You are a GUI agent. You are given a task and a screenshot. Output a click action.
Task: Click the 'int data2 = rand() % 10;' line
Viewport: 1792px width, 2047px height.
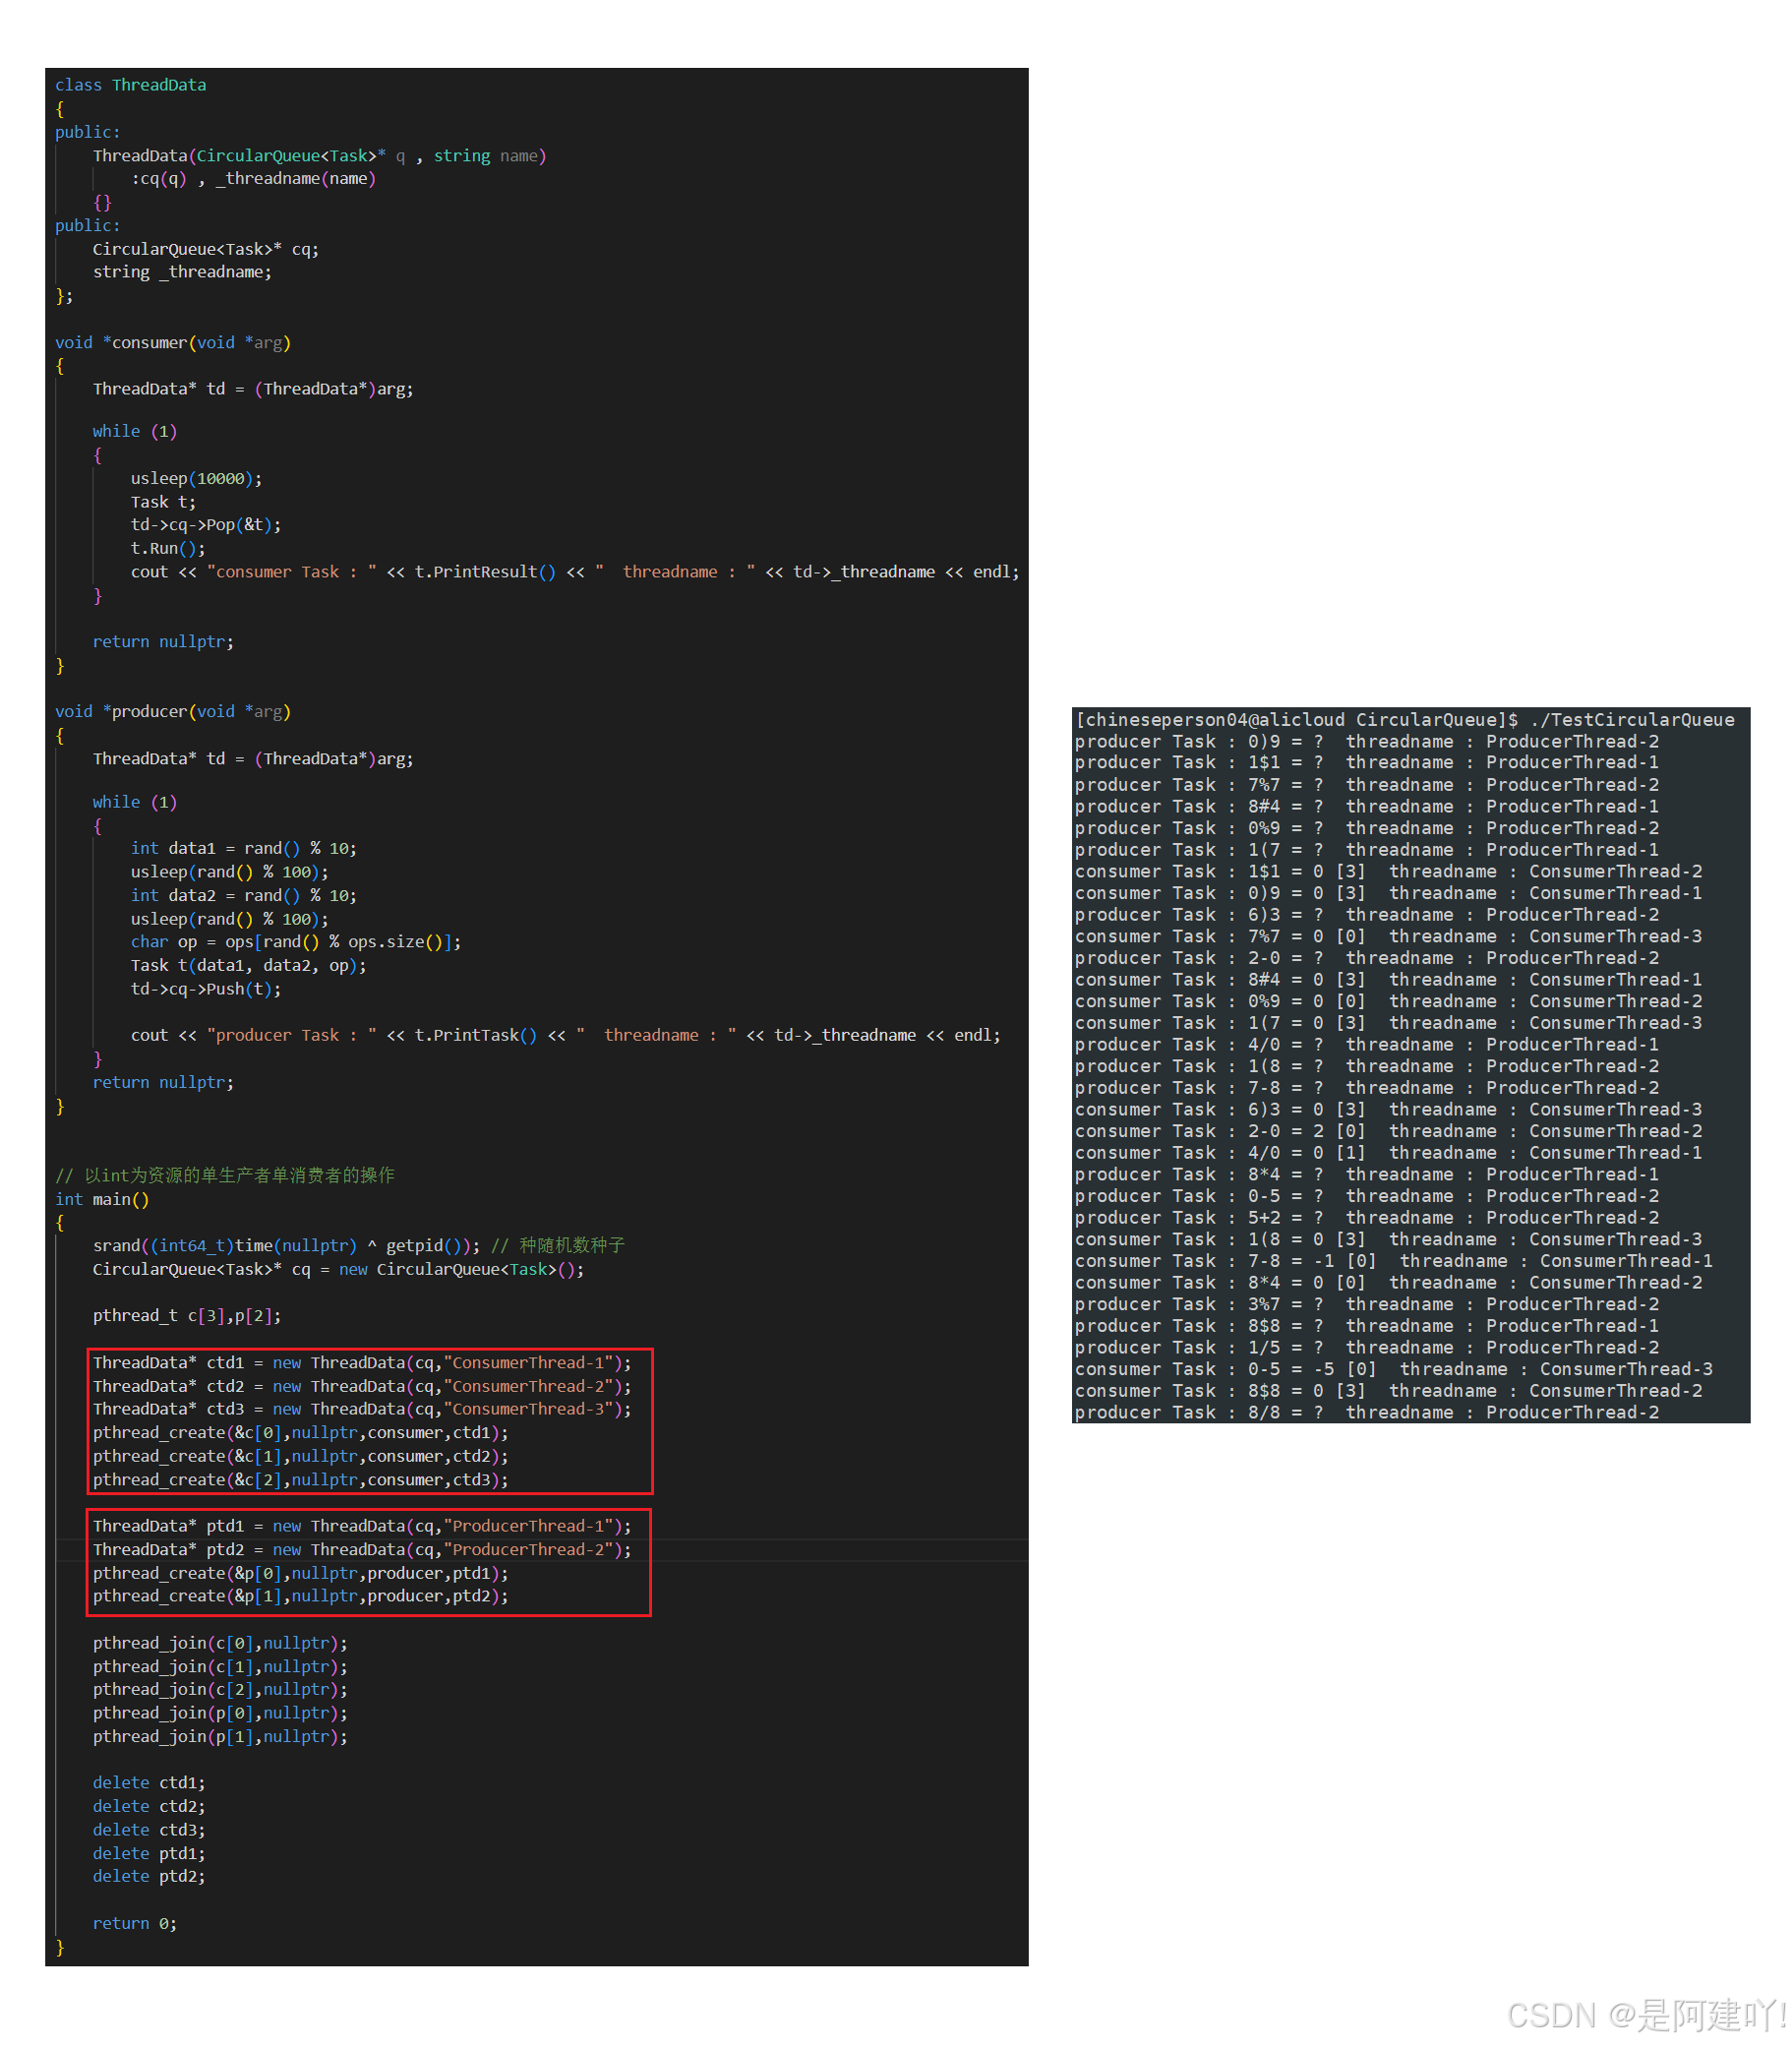[243, 896]
